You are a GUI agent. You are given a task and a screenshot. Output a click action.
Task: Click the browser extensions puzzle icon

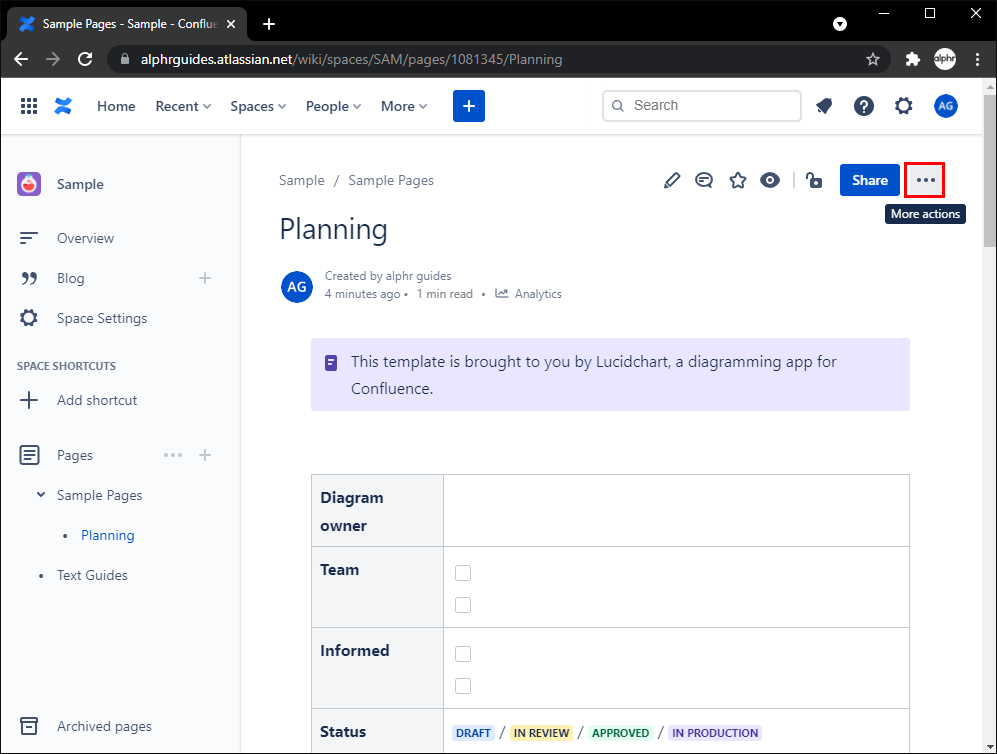912,59
